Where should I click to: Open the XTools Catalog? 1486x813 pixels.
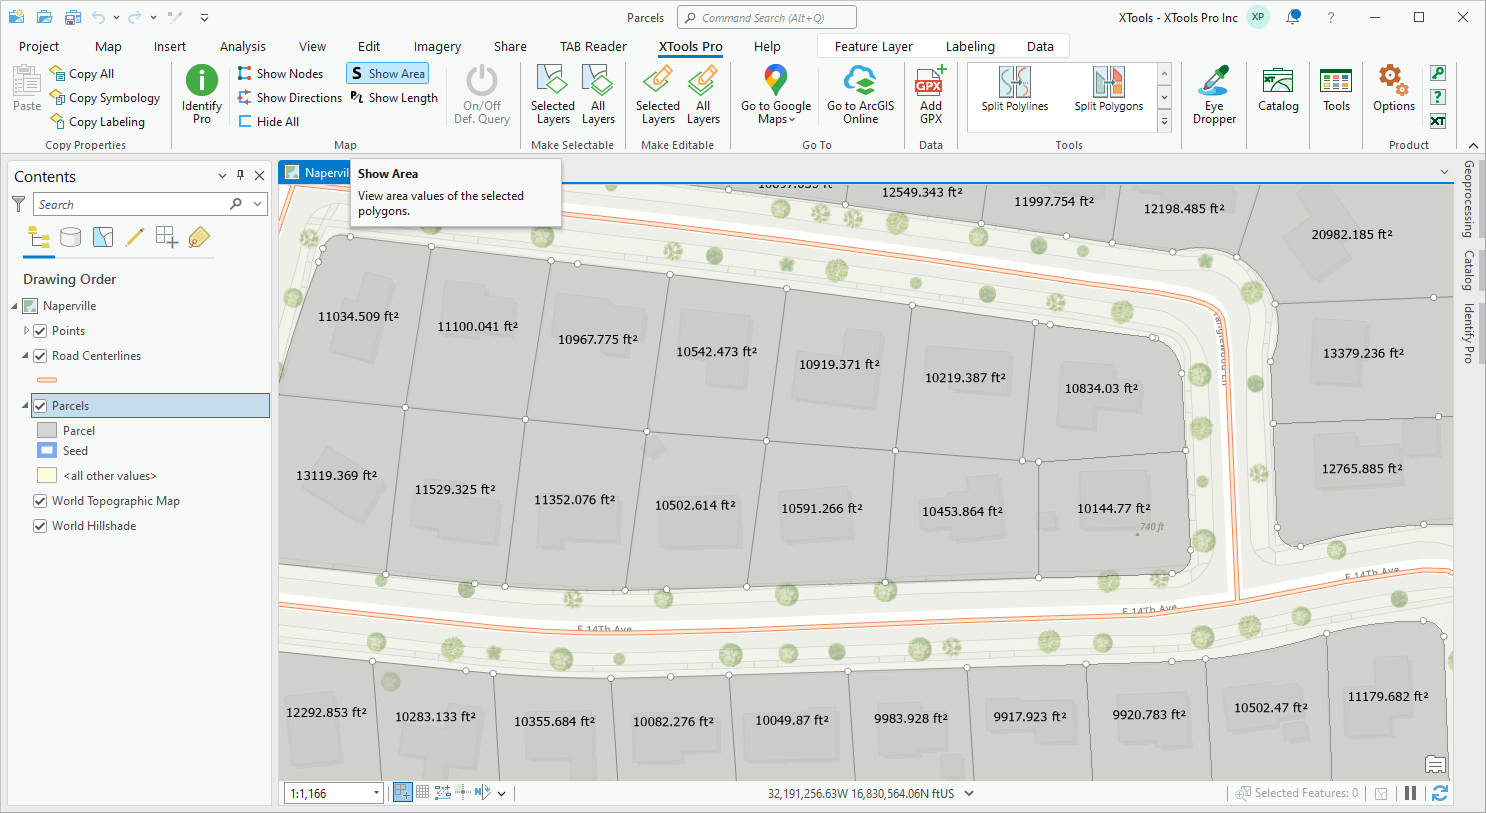(x=1277, y=82)
